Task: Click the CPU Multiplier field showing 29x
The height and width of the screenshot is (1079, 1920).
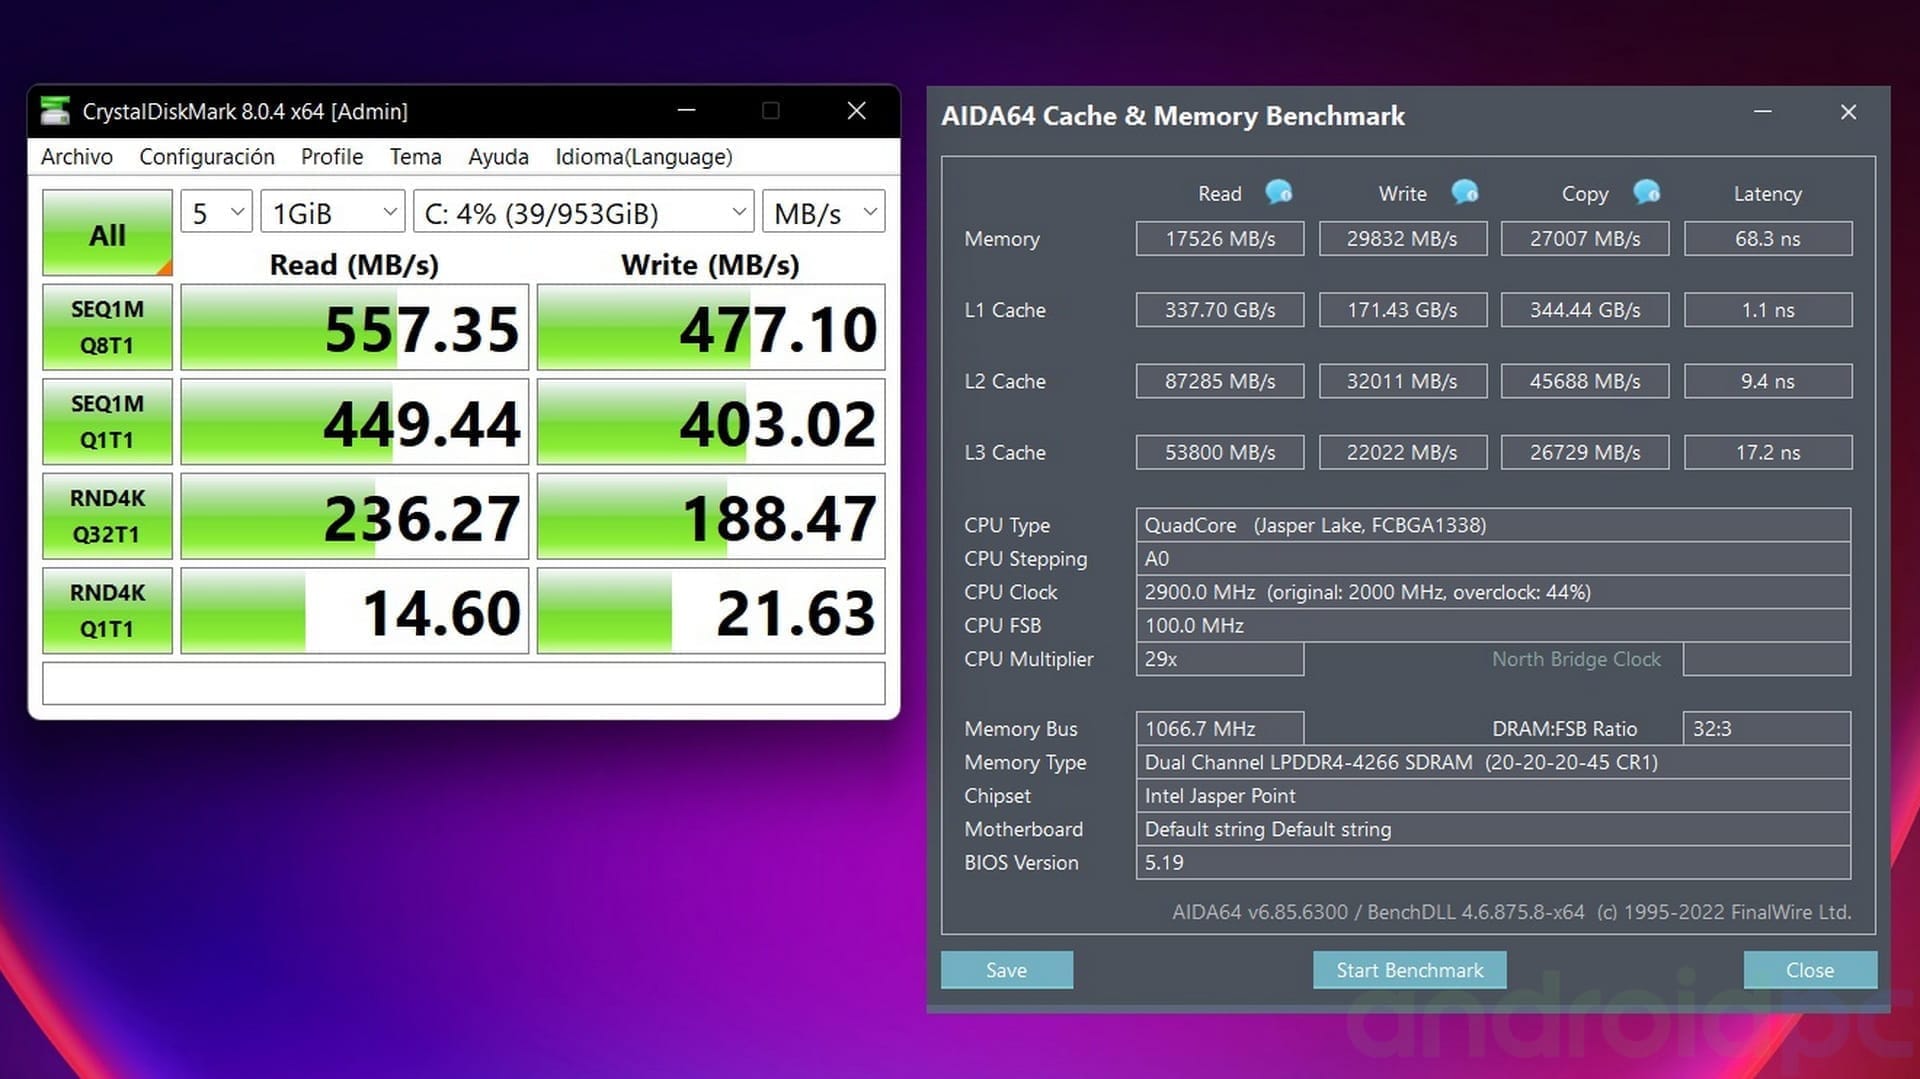Action: 1220,659
